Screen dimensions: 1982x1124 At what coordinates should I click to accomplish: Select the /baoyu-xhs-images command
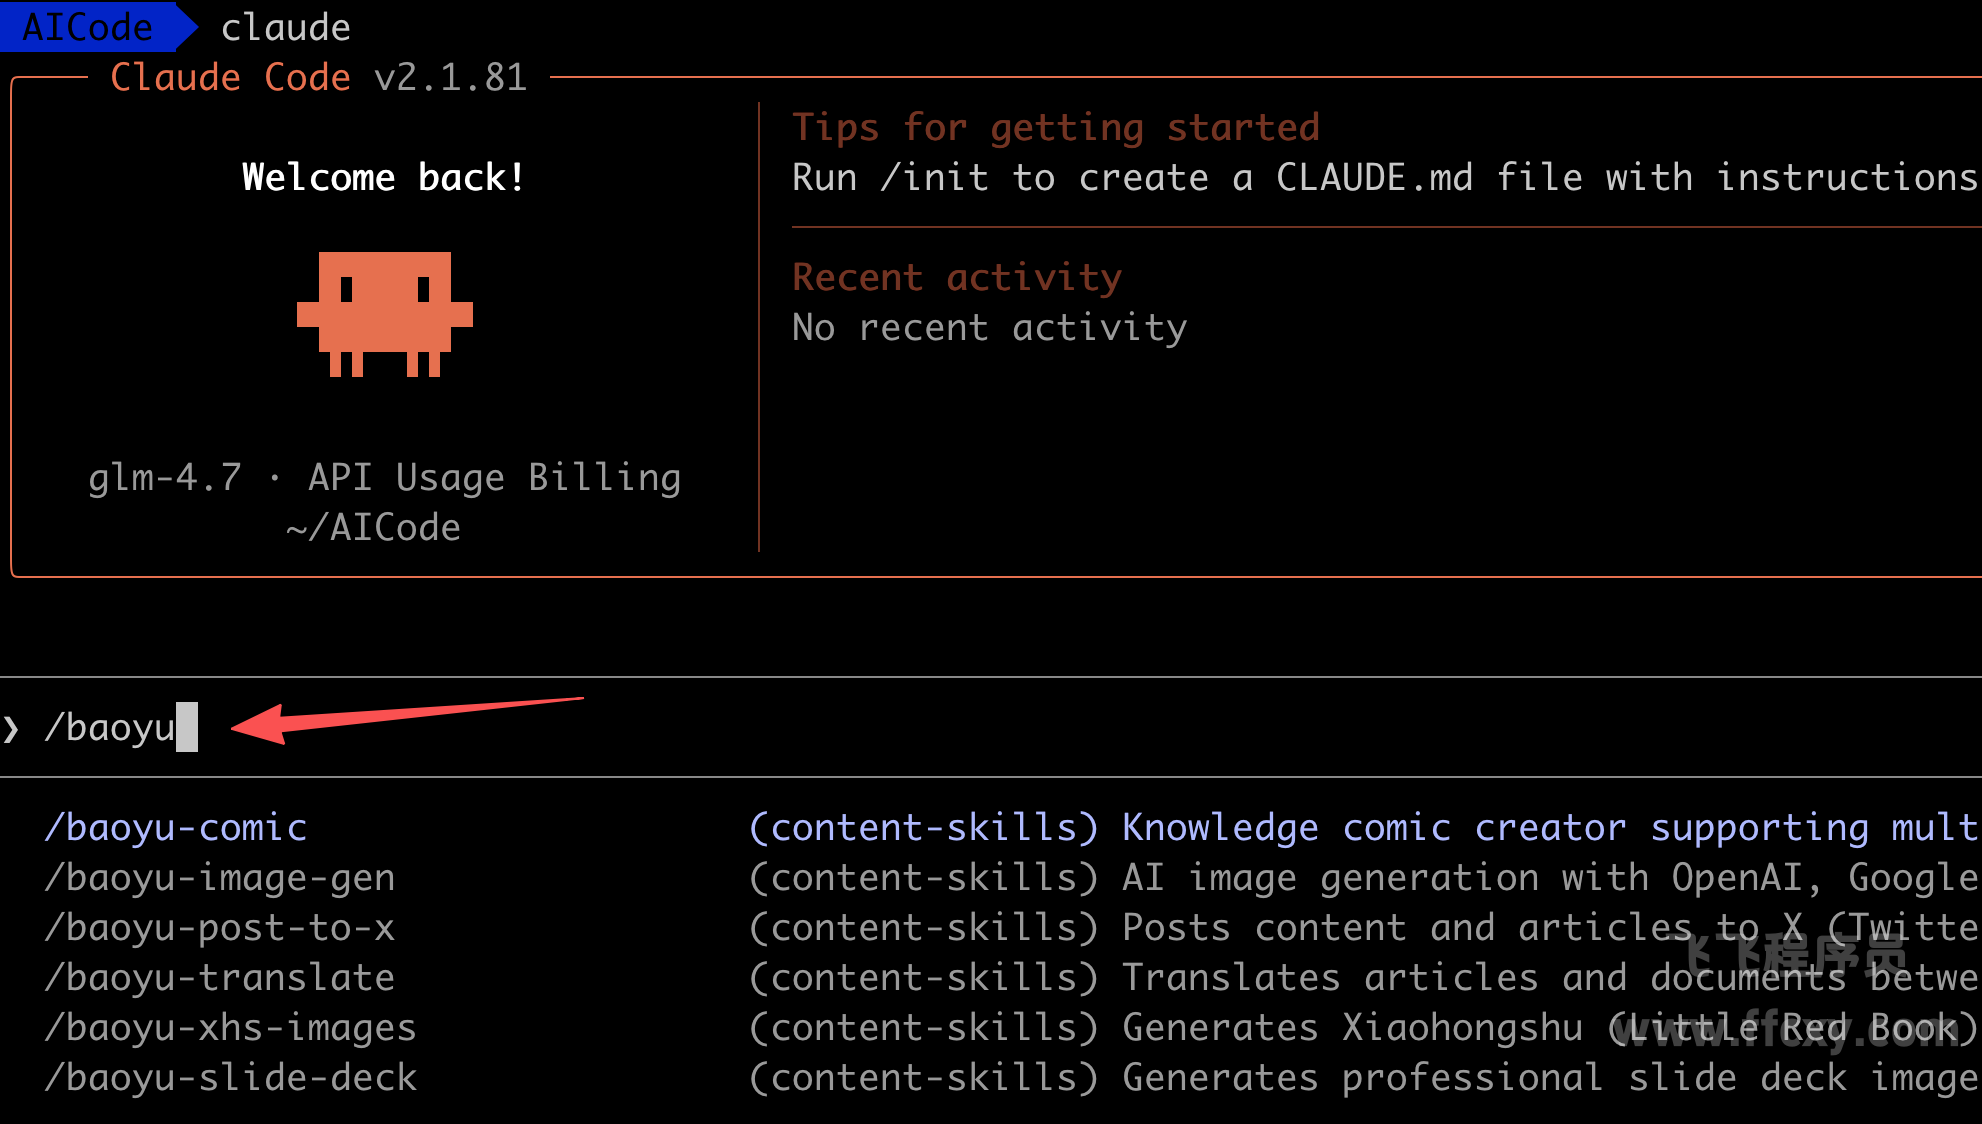231,1027
